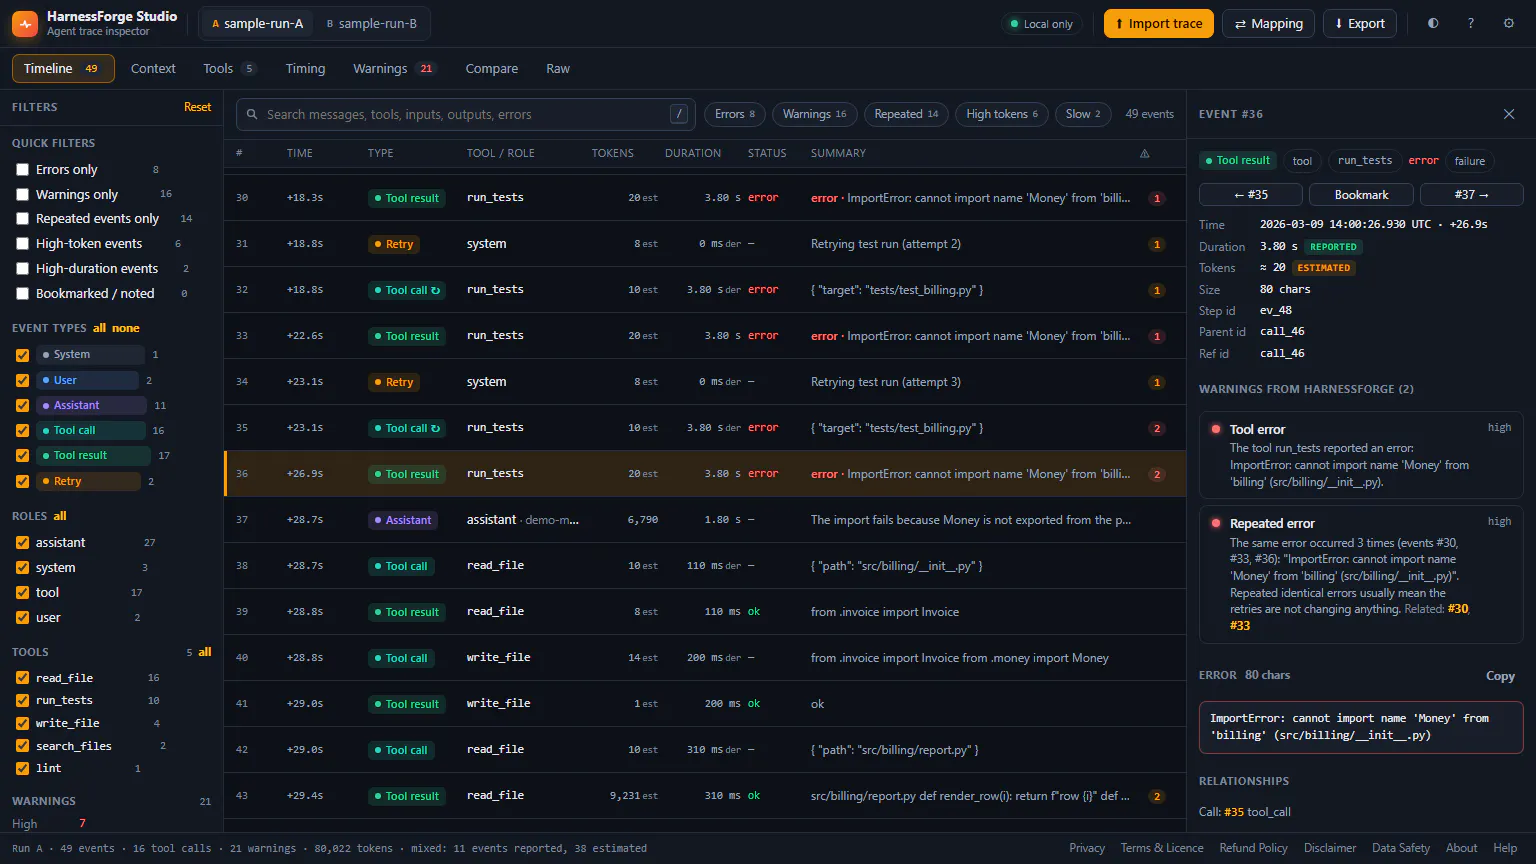Open the Data Safety footer link
The image size is (1536, 864).
(x=1401, y=848)
